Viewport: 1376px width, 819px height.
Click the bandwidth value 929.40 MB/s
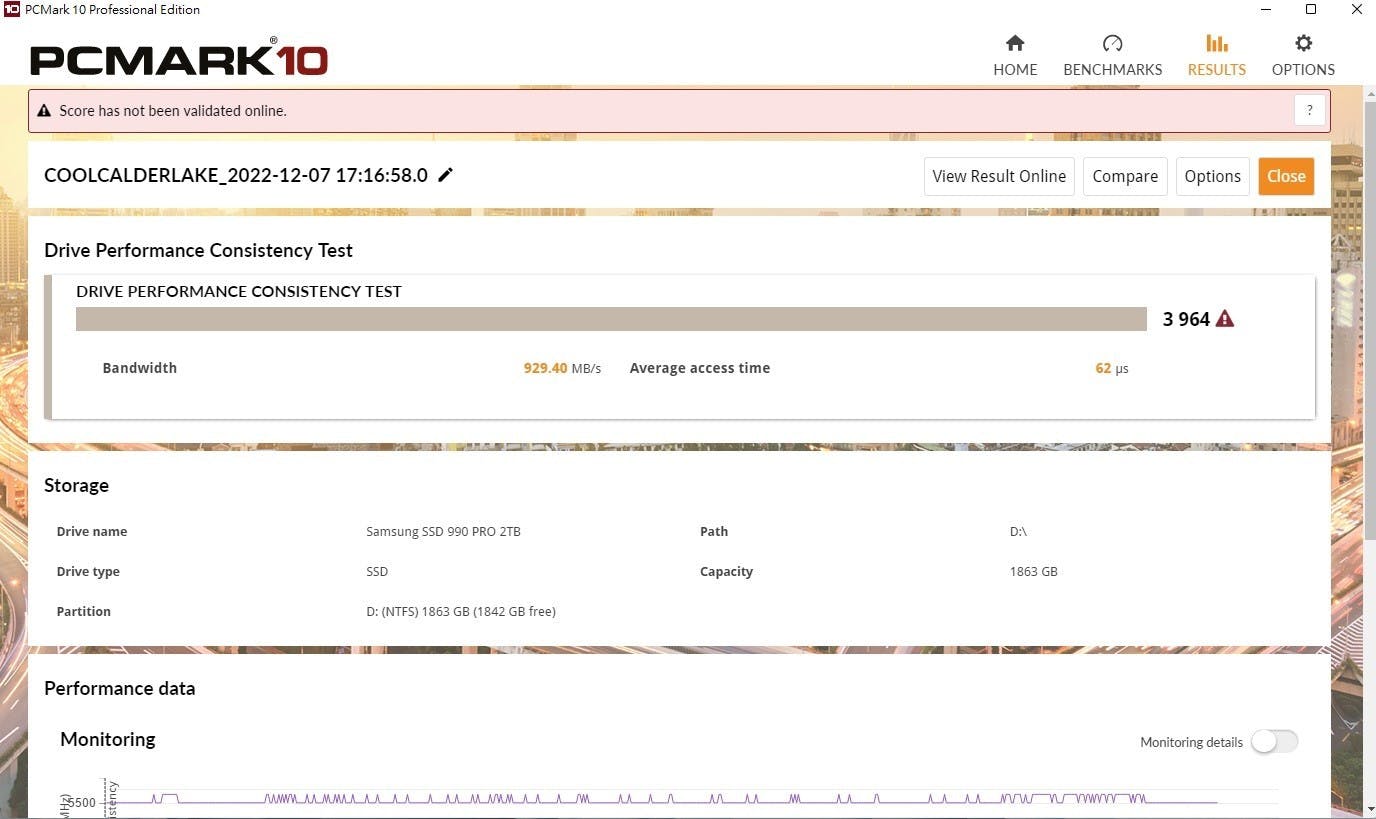click(562, 368)
